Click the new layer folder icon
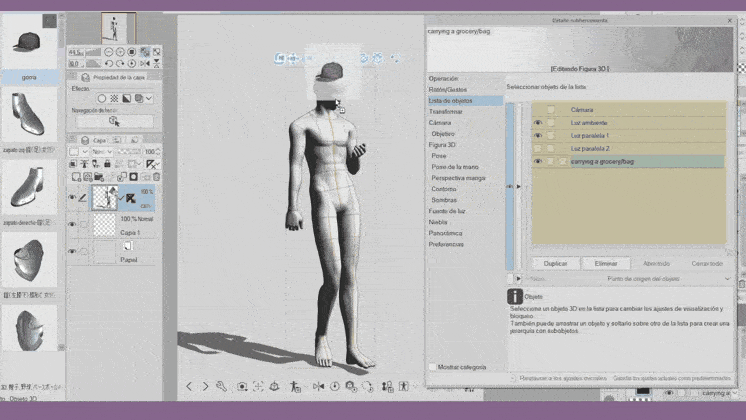Screen dimensions: 746x420 tap(99, 177)
